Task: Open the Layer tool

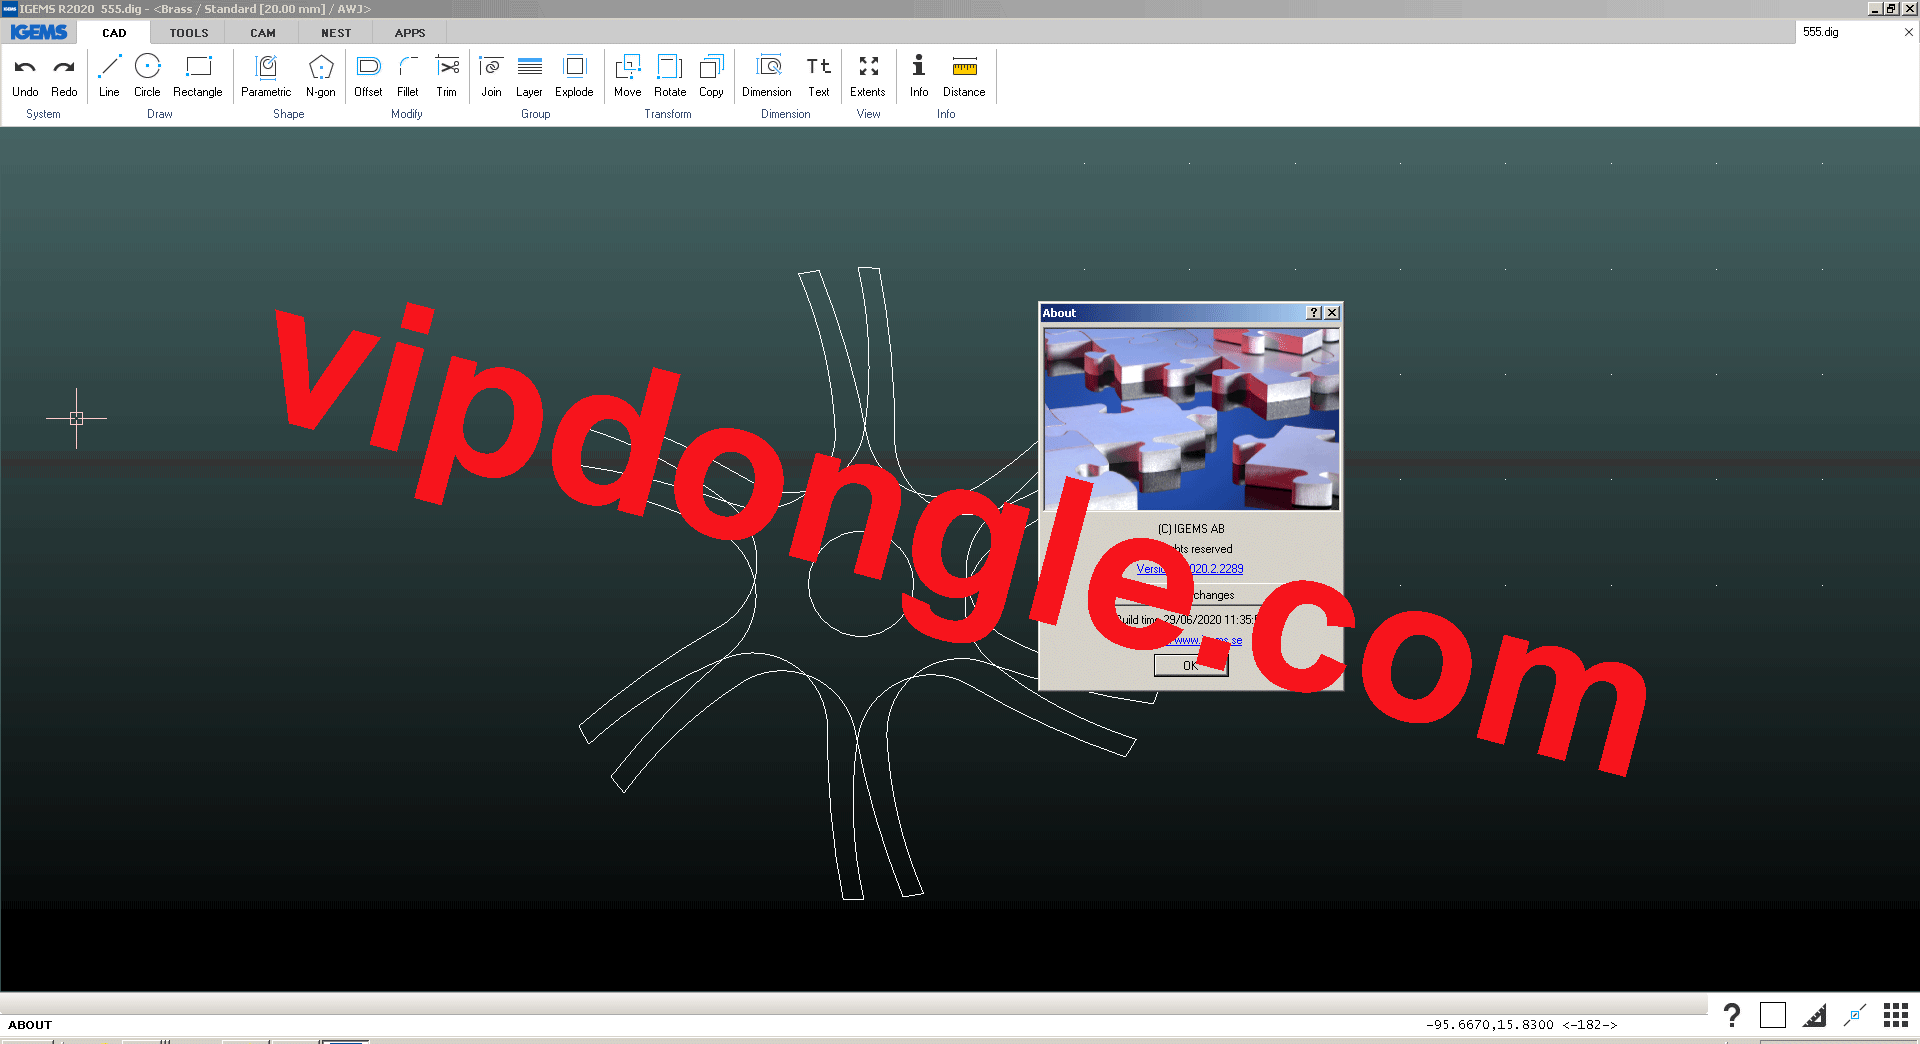Action: coord(529,76)
